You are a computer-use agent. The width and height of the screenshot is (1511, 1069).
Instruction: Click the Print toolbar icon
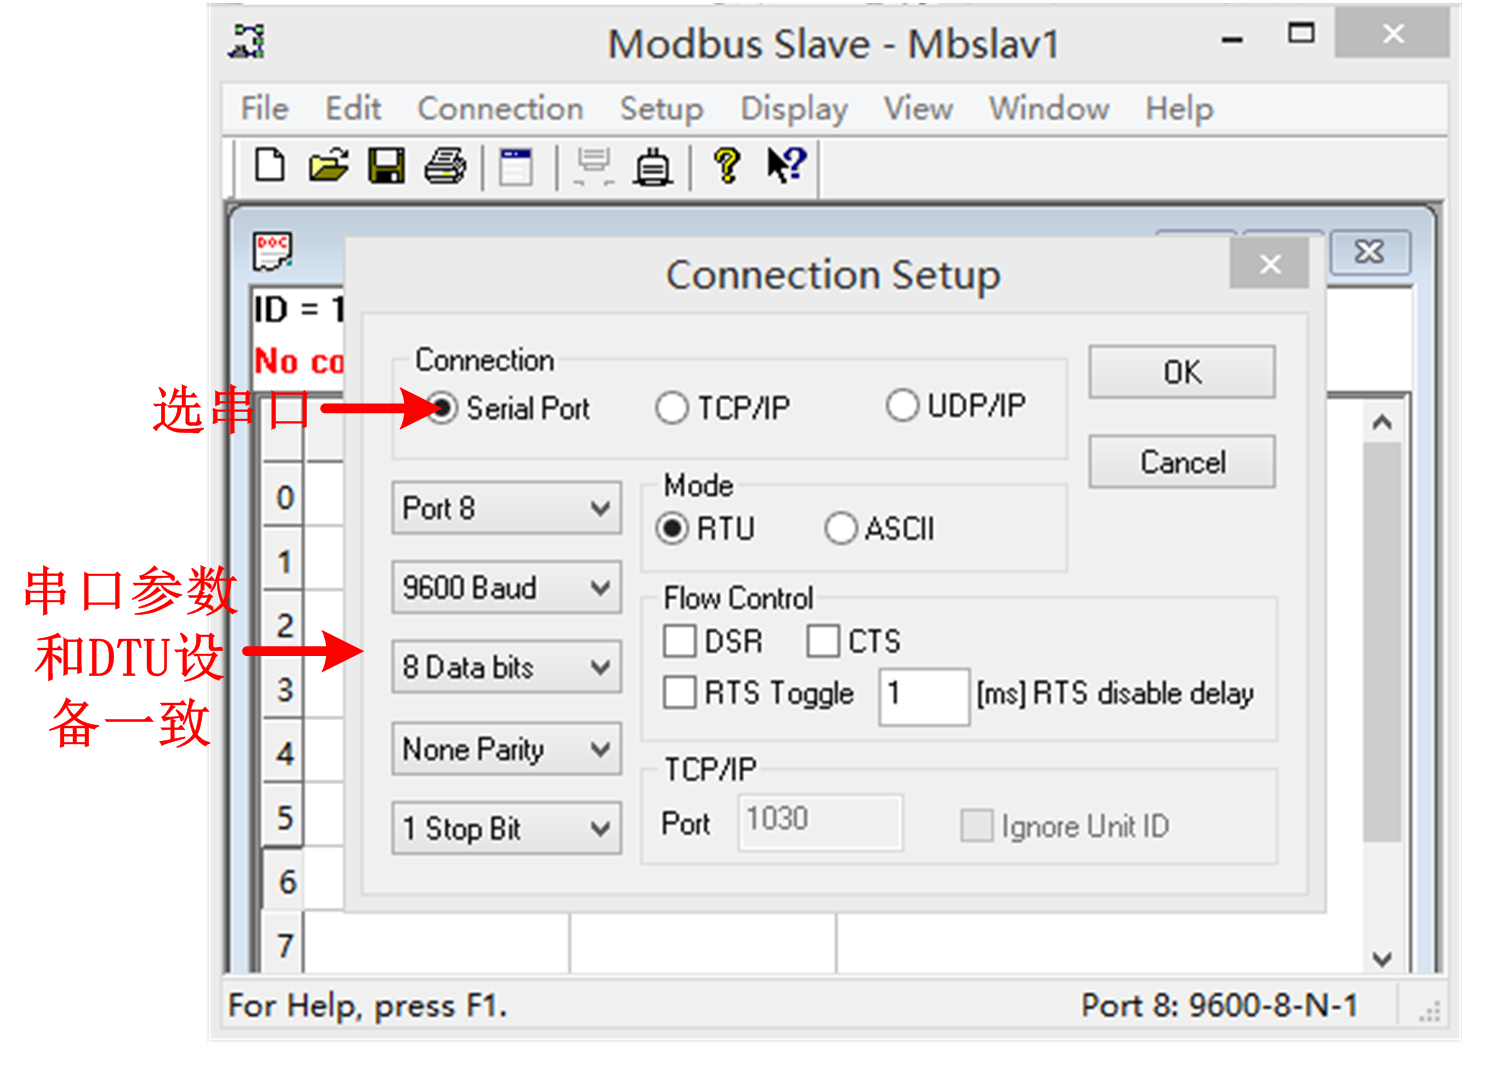[x=445, y=165]
